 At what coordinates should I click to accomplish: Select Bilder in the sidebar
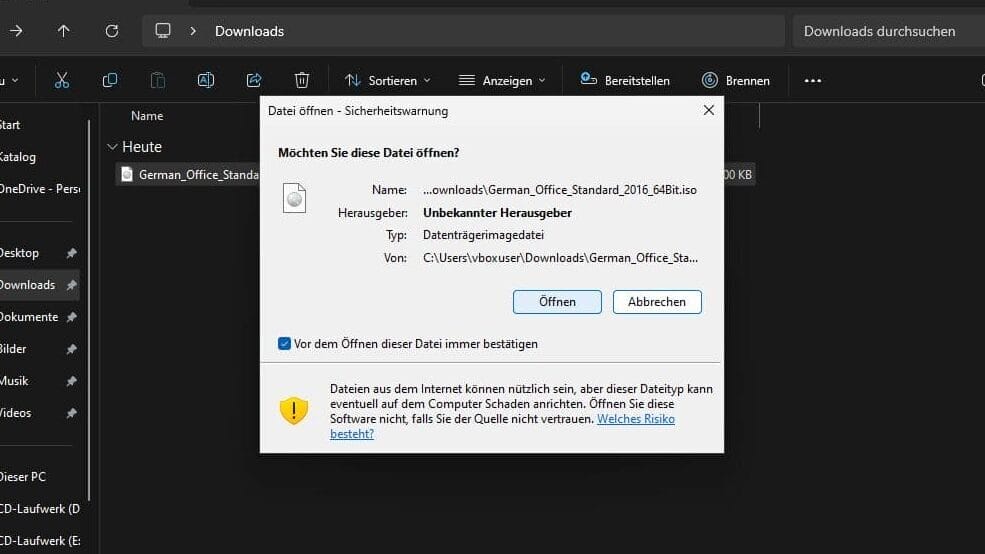14,349
